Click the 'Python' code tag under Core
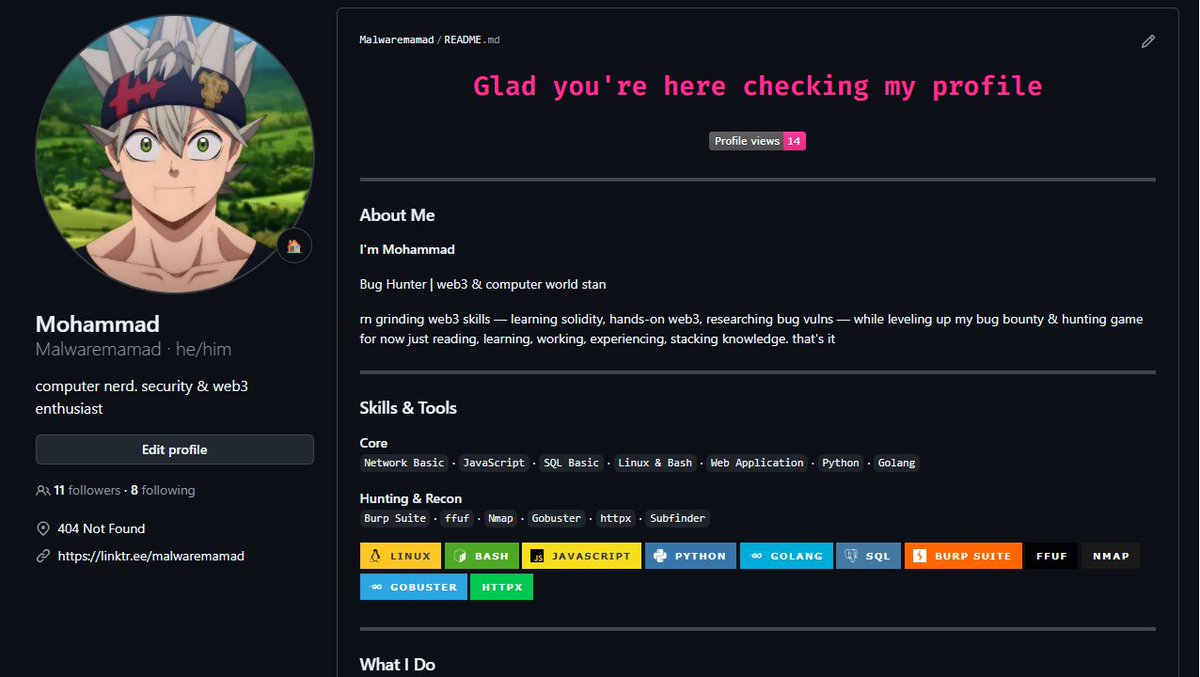Image resolution: width=1200 pixels, height=677 pixels. click(x=841, y=463)
